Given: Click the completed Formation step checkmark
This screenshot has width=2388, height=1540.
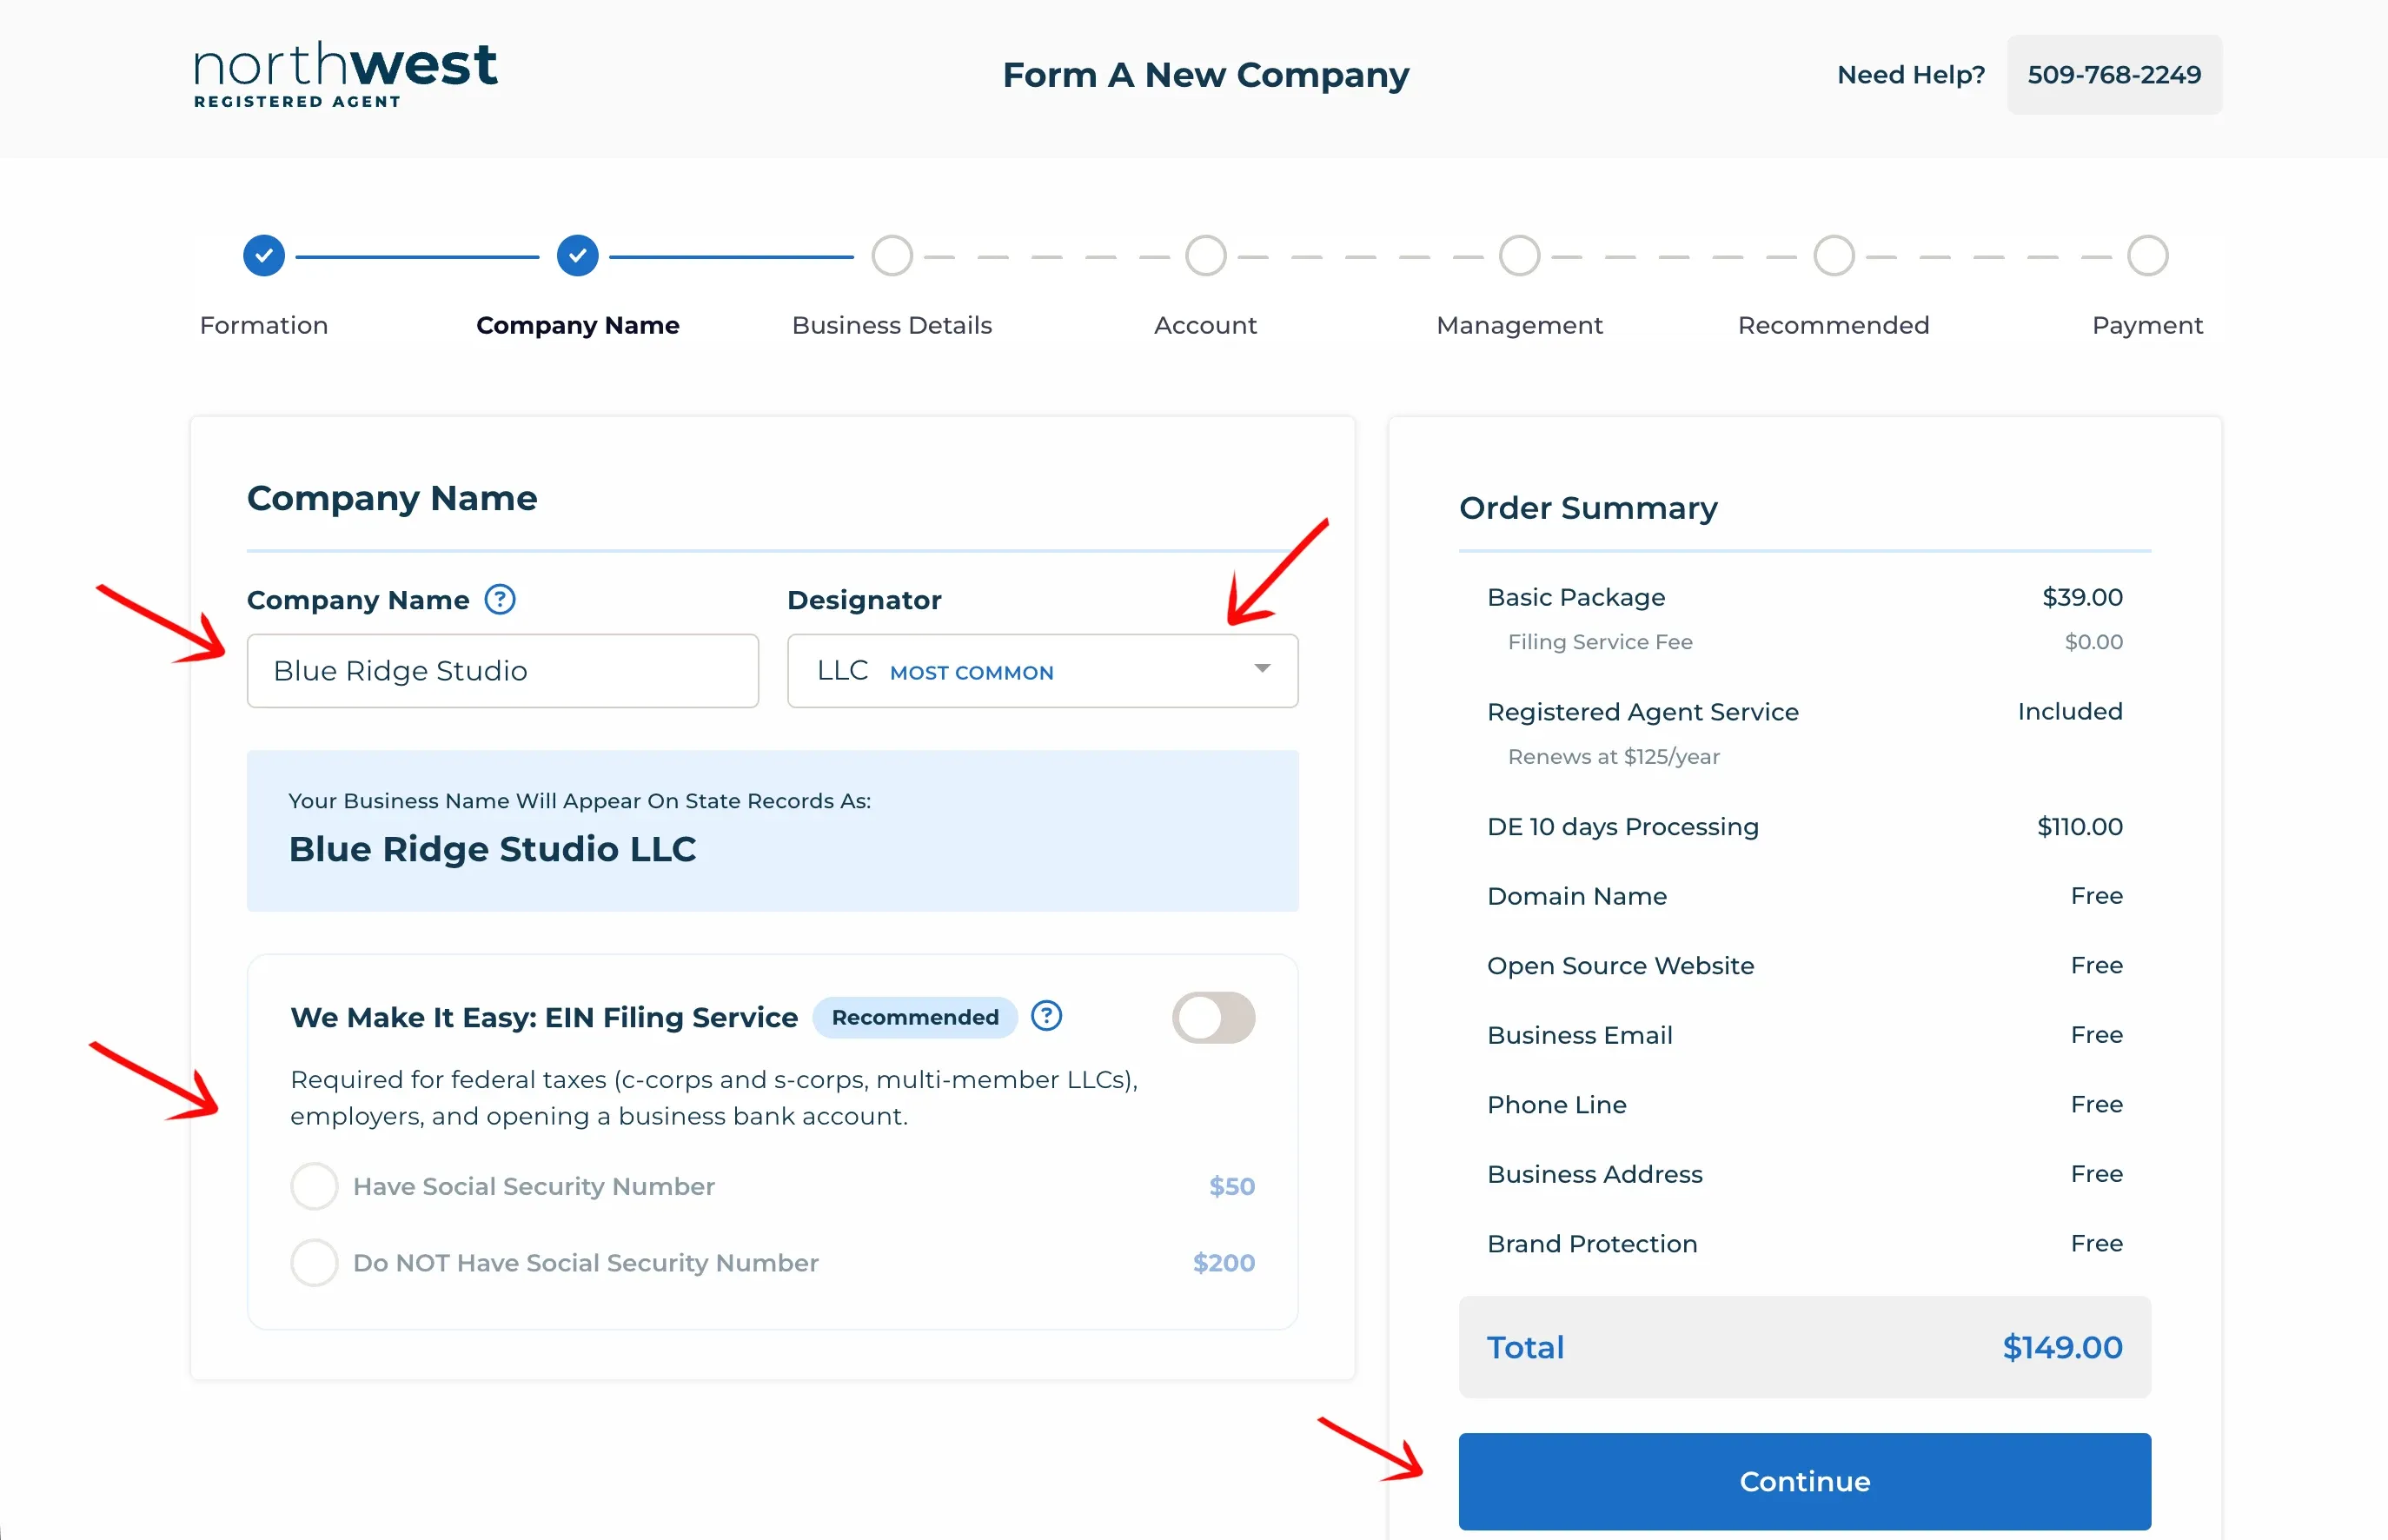Looking at the screenshot, I should click(x=264, y=256).
